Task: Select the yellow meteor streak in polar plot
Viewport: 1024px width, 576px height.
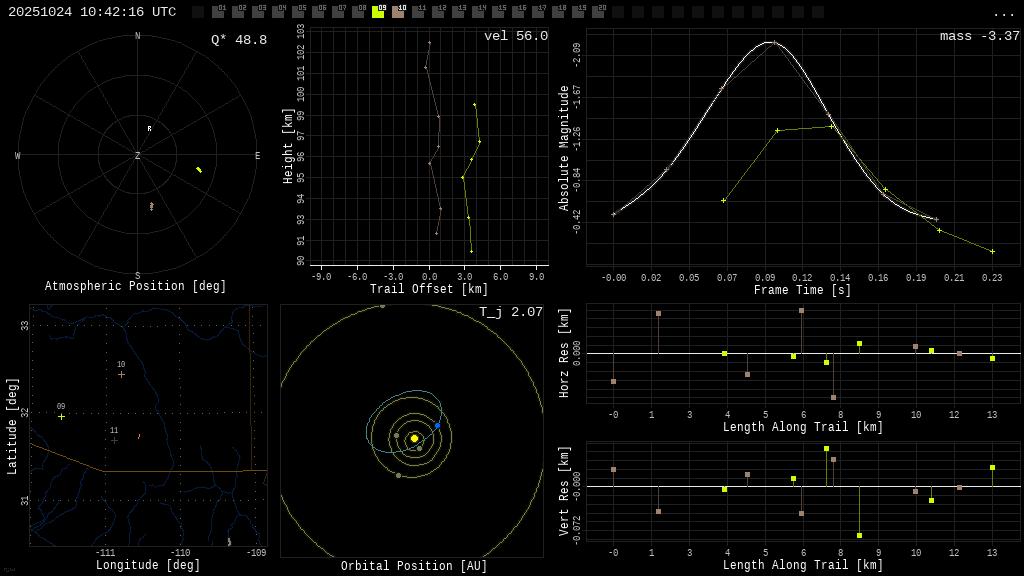Action: coord(199,170)
